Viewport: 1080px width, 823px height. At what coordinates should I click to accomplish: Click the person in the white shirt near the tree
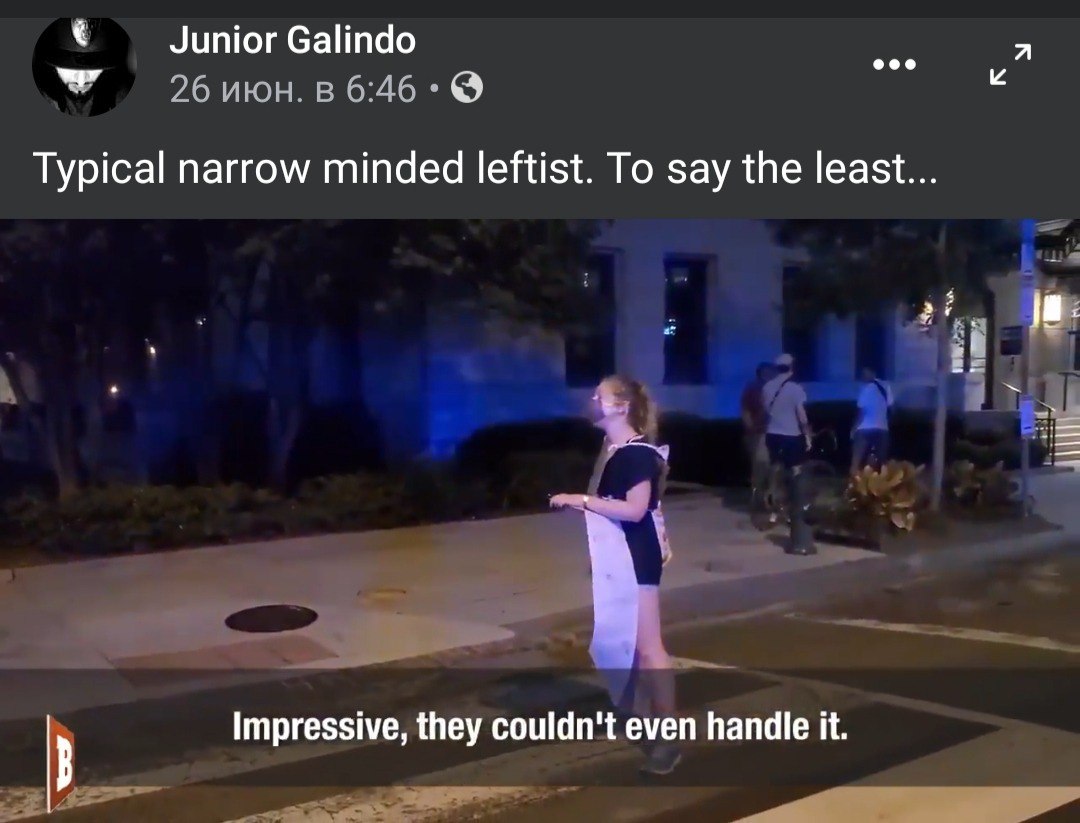(x=871, y=421)
